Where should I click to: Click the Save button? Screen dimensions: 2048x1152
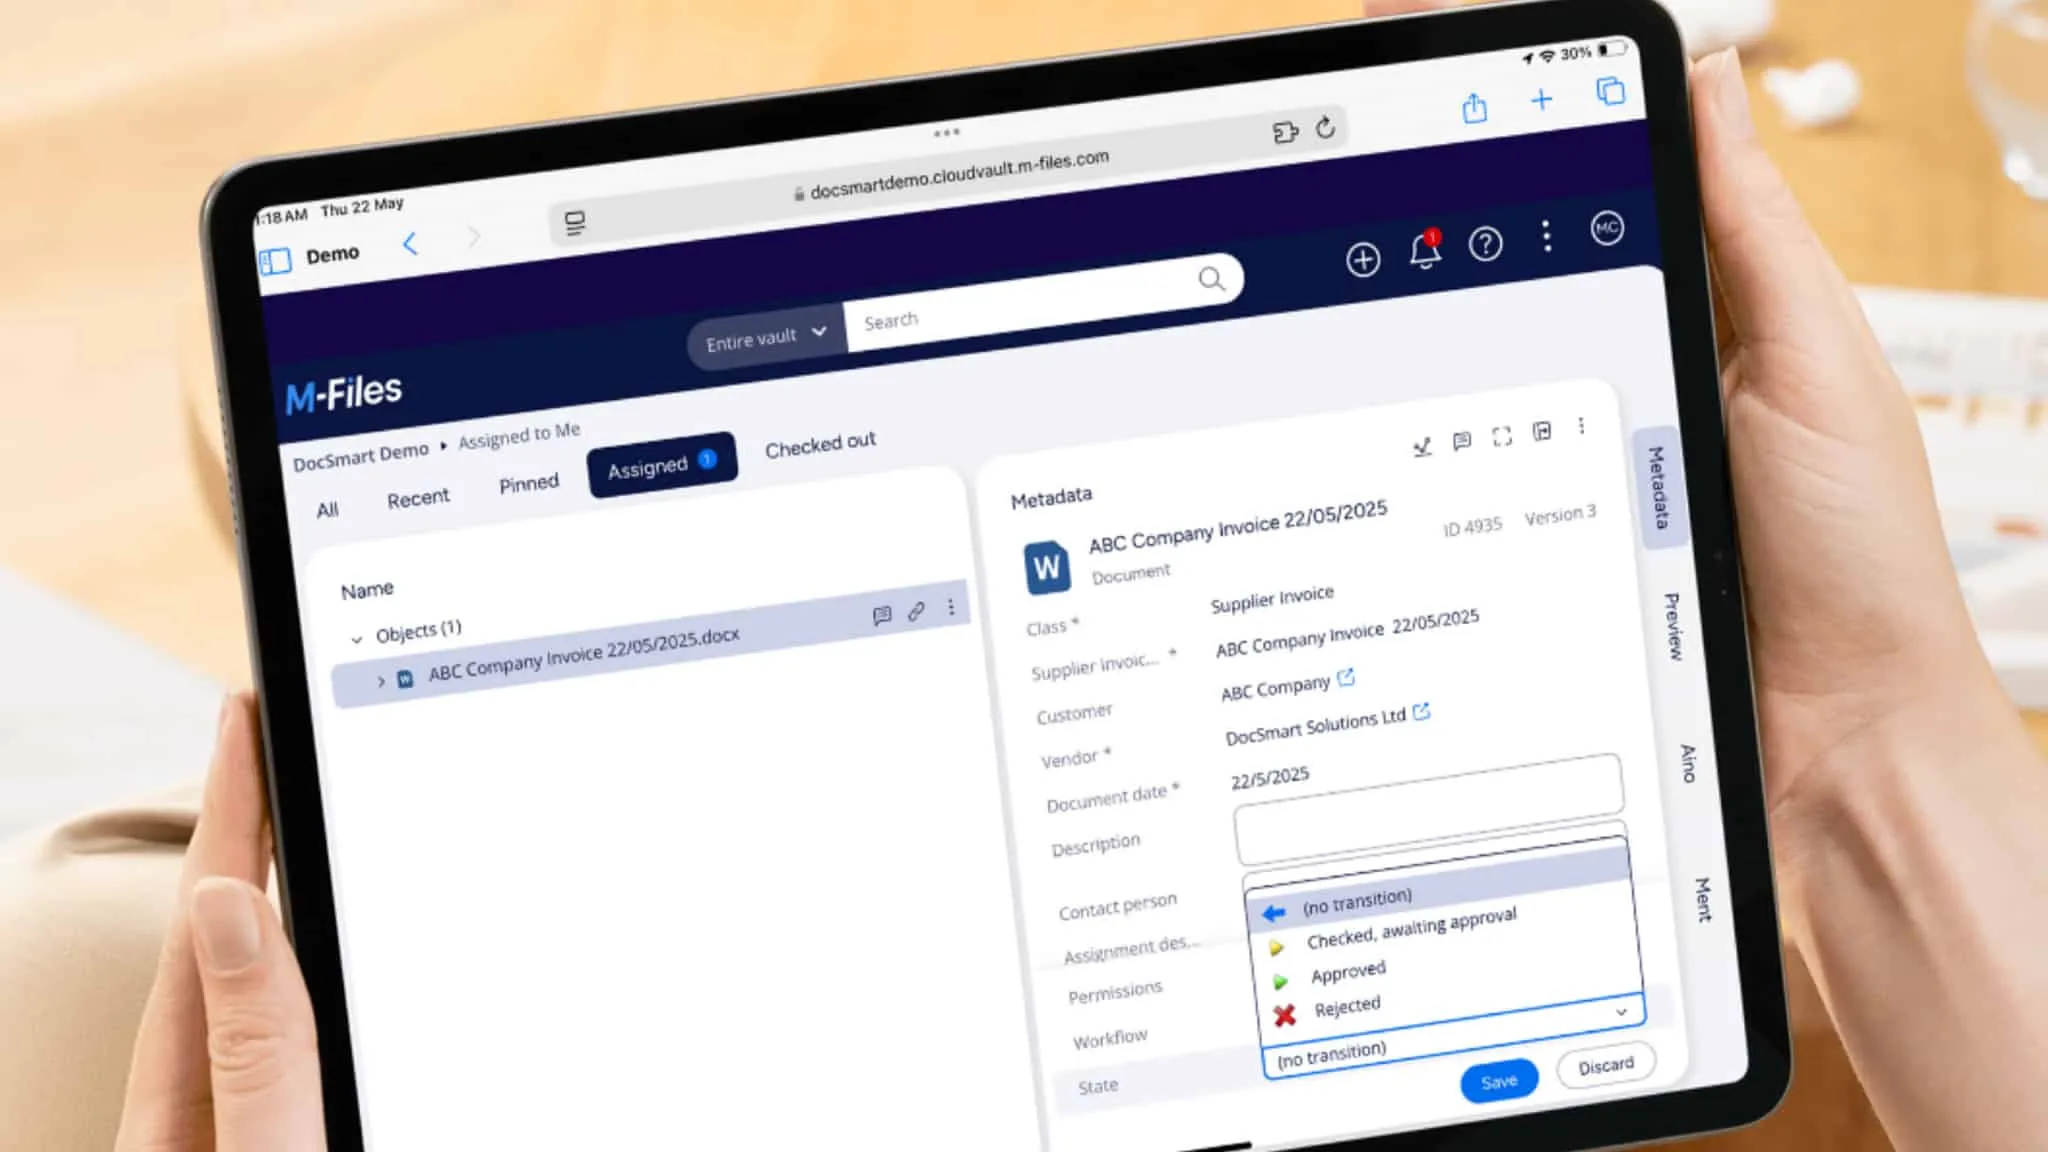coord(1498,1081)
